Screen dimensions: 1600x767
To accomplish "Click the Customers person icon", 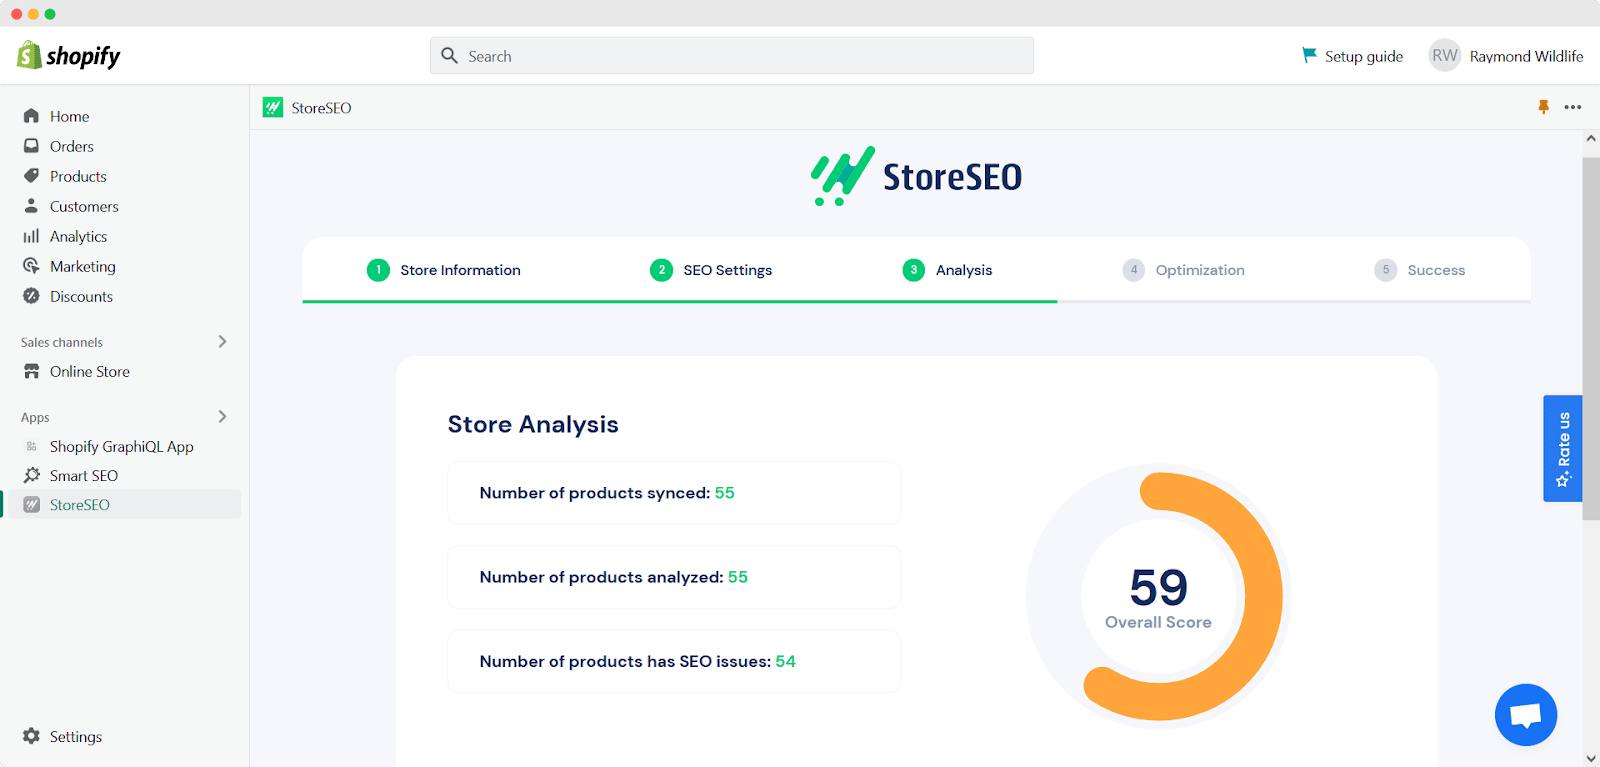I will (31, 206).
